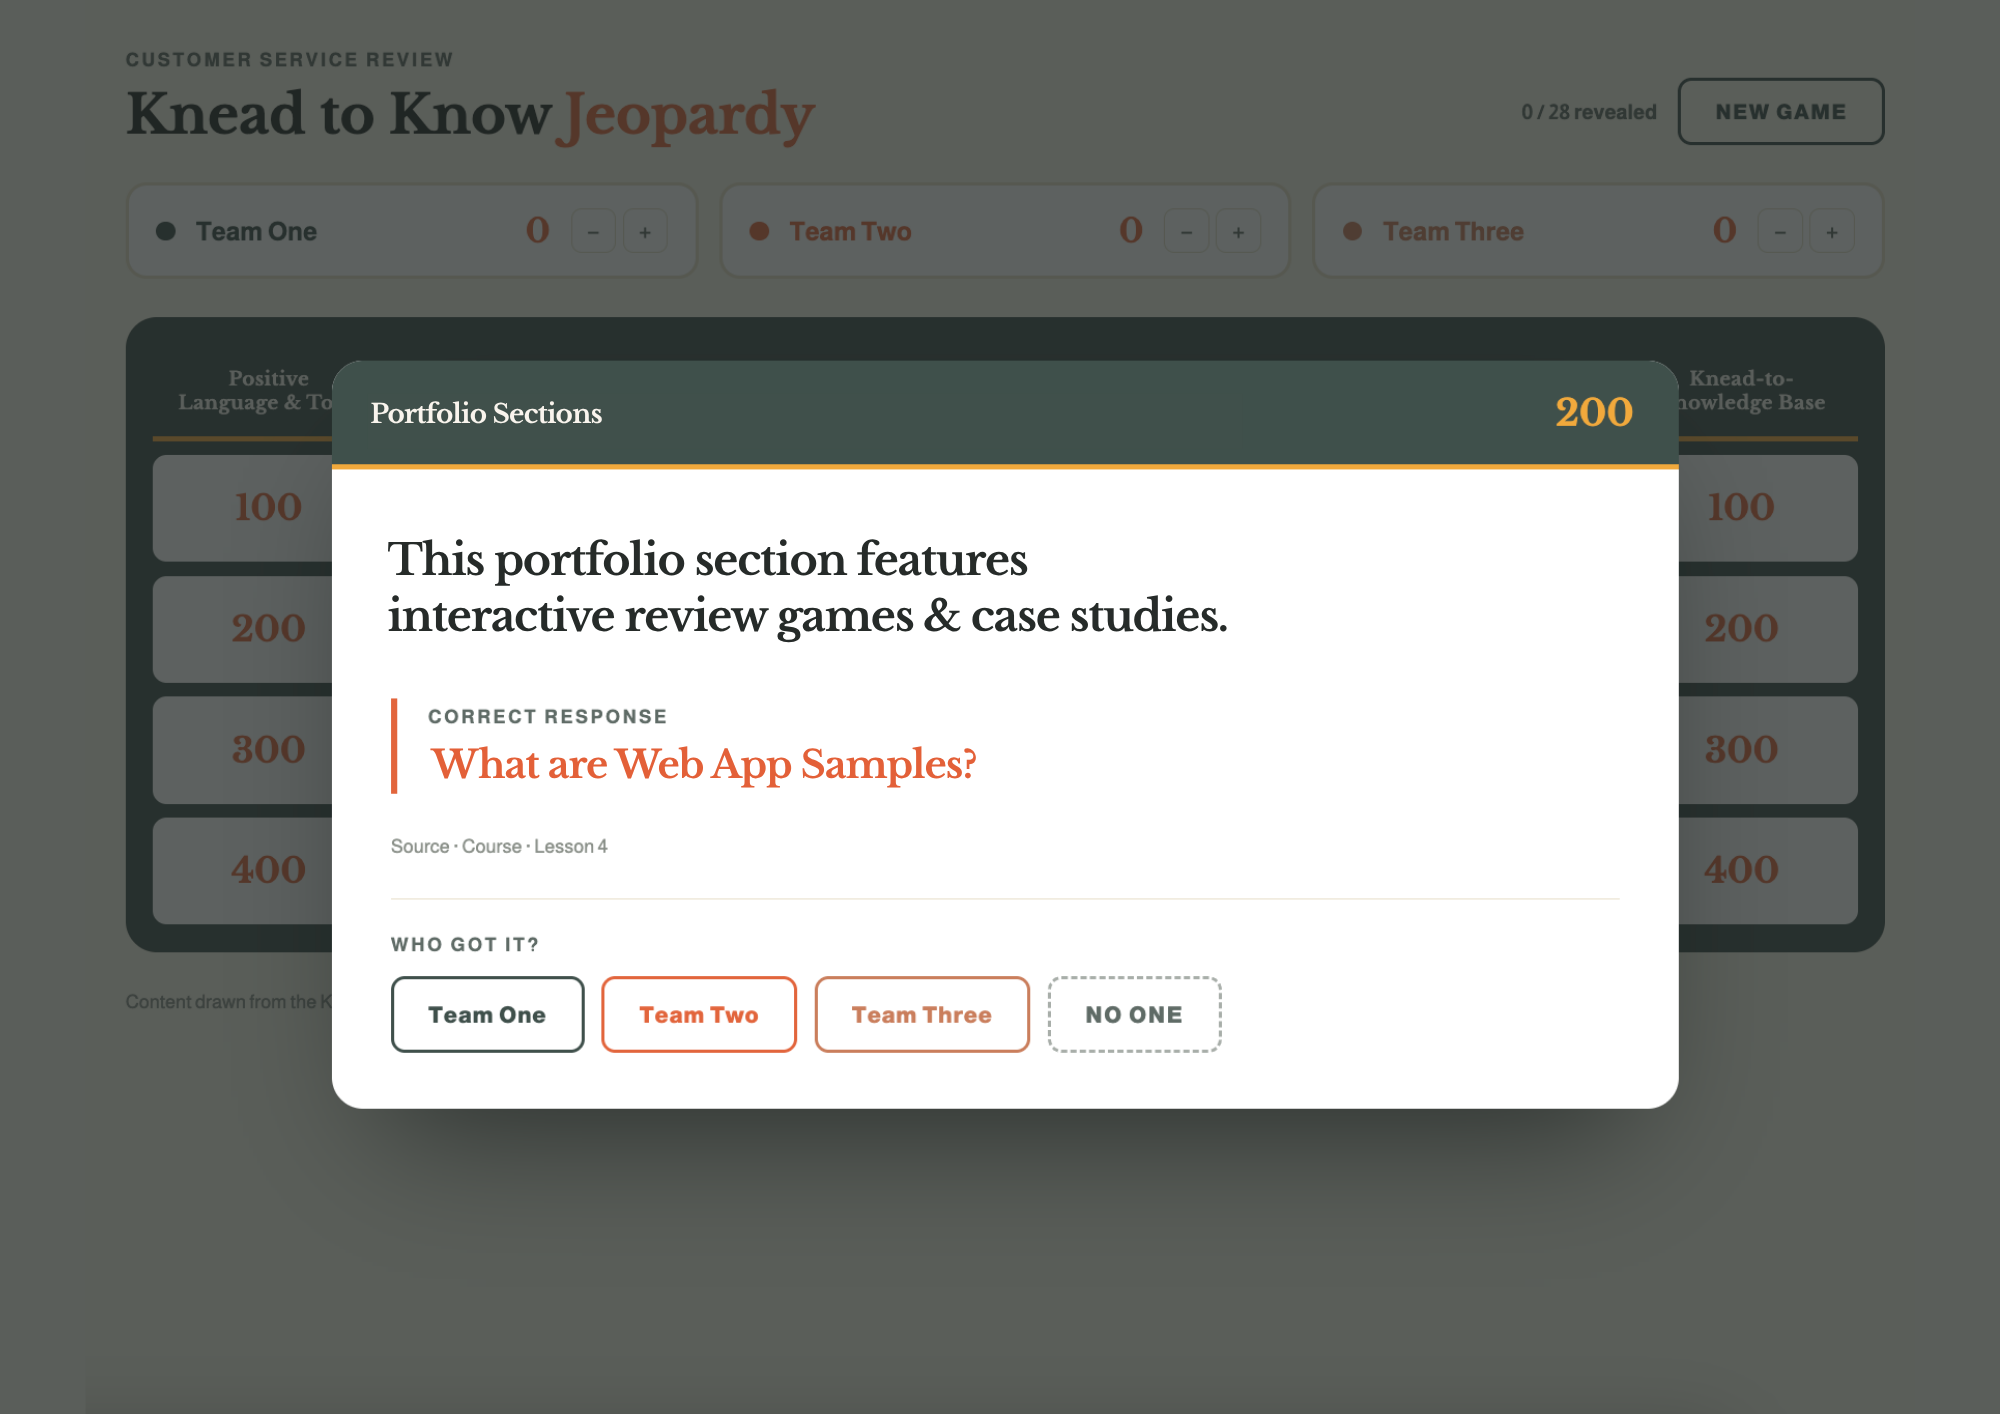Screen dimensions: 2000x1414
Task: Click the 200 point value in header
Action: tap(1594, 412)
